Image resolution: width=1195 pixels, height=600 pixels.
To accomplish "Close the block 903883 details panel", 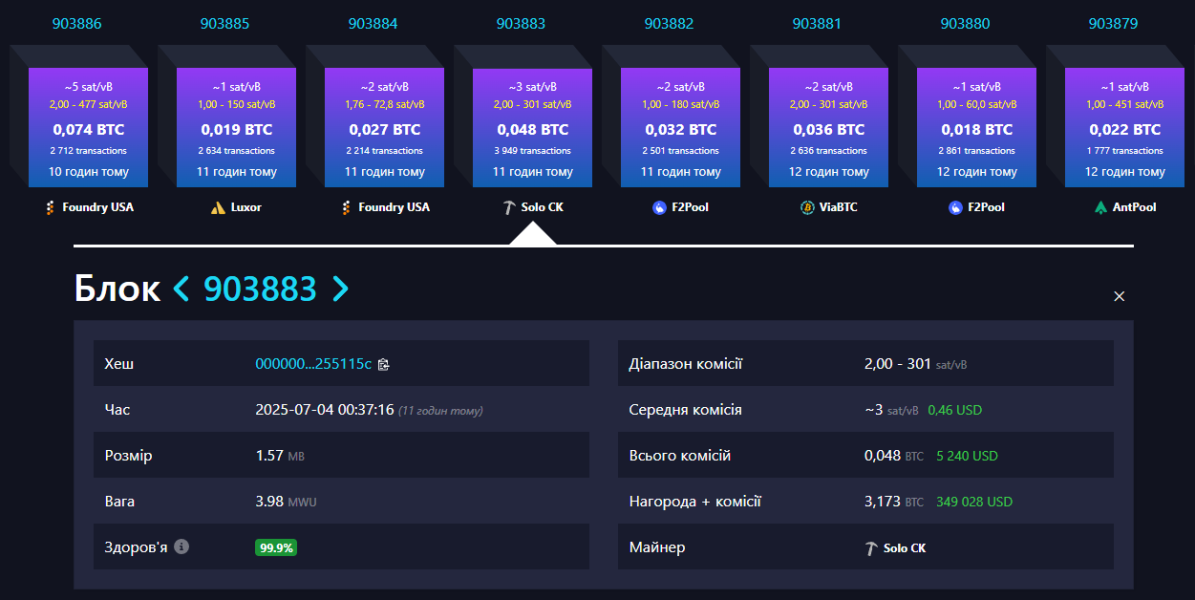I will (1119, 296).
